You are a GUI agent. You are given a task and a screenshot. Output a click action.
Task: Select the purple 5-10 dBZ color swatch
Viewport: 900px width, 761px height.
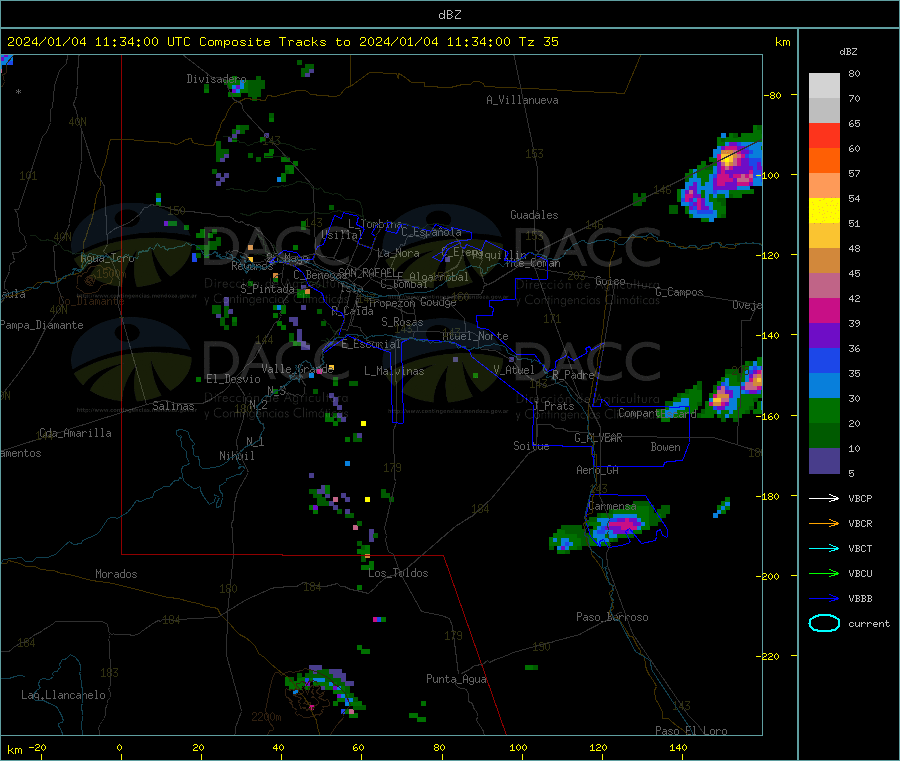[x=824, y=461]
